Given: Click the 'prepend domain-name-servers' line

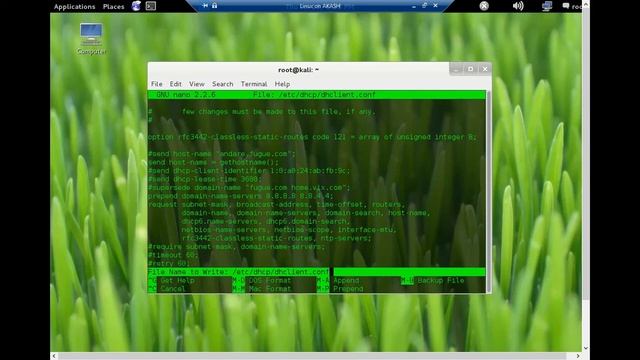Looking at the screenshot, I should 241,196.
